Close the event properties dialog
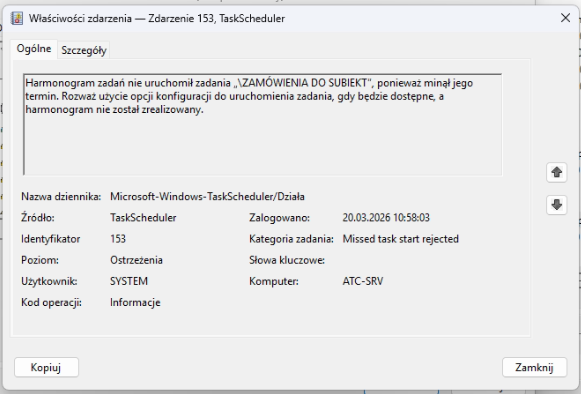This screenshot has width=581, height=394. click(565, 18)
